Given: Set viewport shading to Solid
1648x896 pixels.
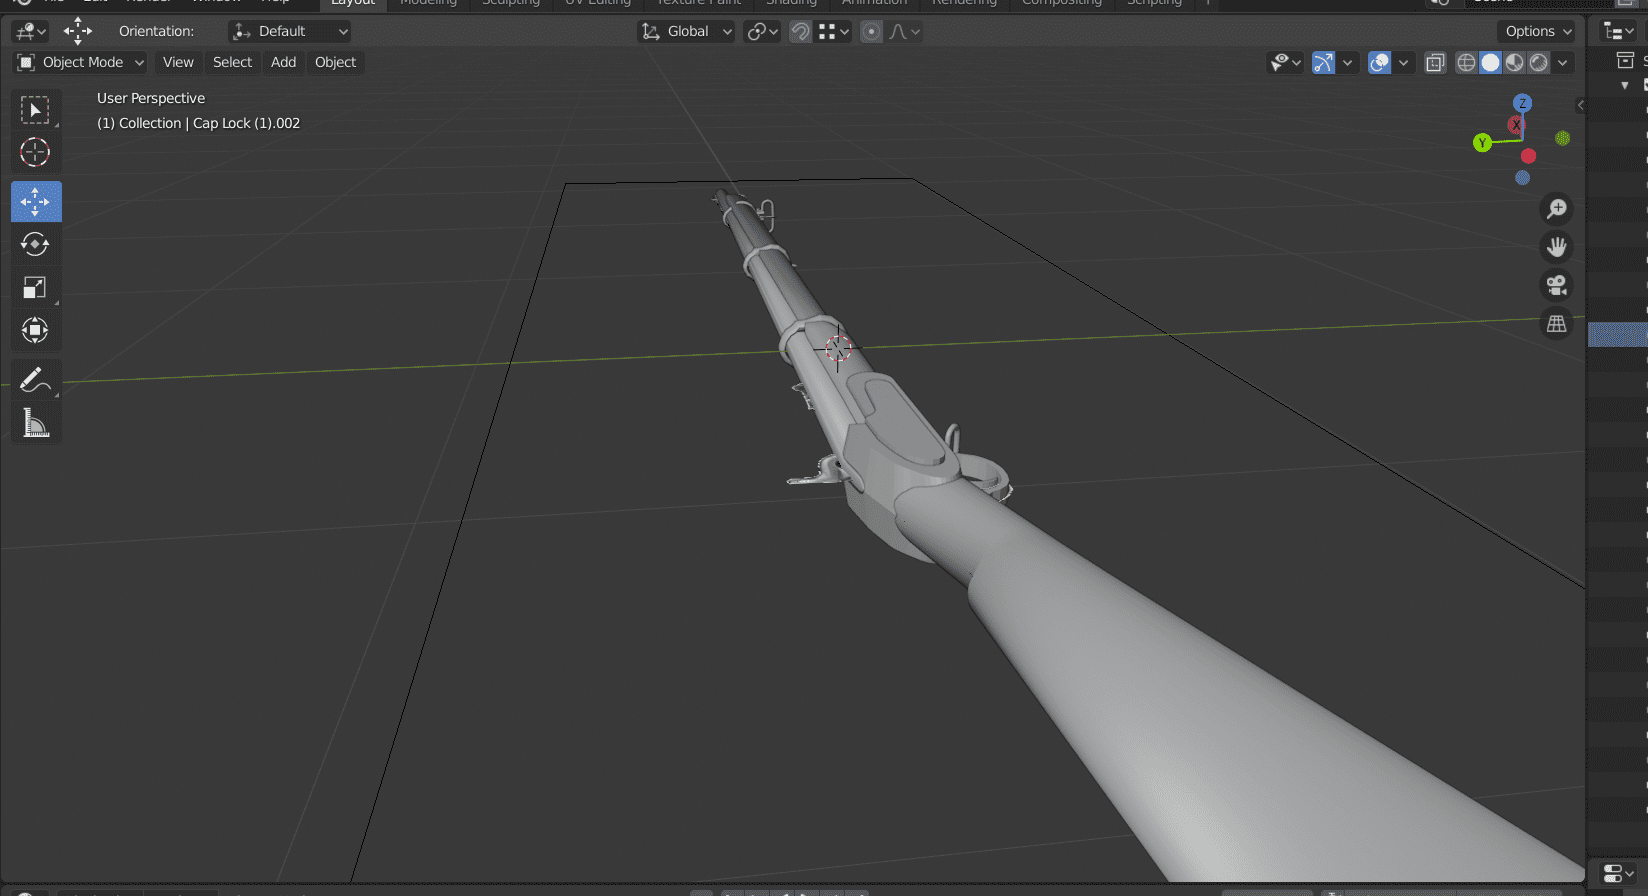Looking at the screenshot, I should (x=1490, y=63).
